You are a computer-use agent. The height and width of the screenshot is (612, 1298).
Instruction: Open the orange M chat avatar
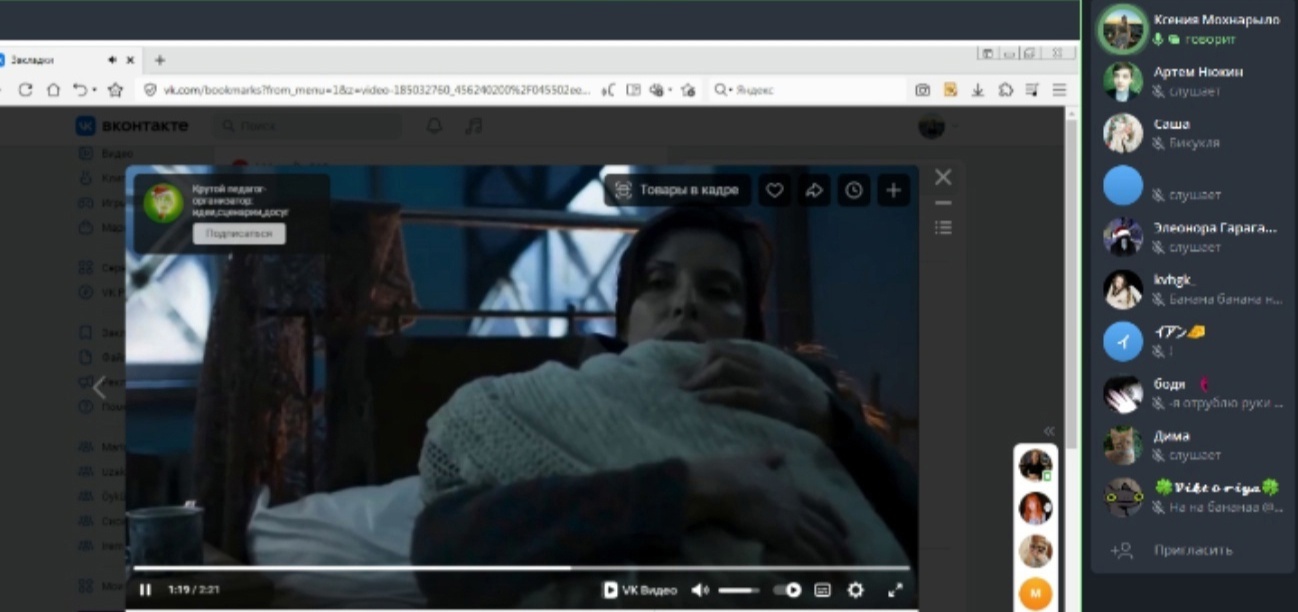click(1035, 594)
